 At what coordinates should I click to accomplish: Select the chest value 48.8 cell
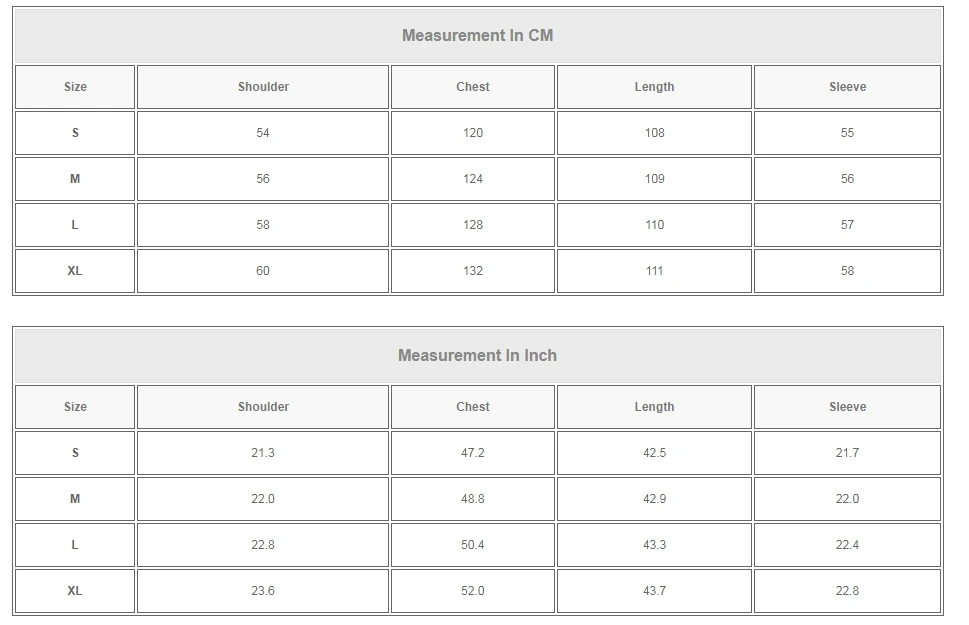[x=473, y=499]
